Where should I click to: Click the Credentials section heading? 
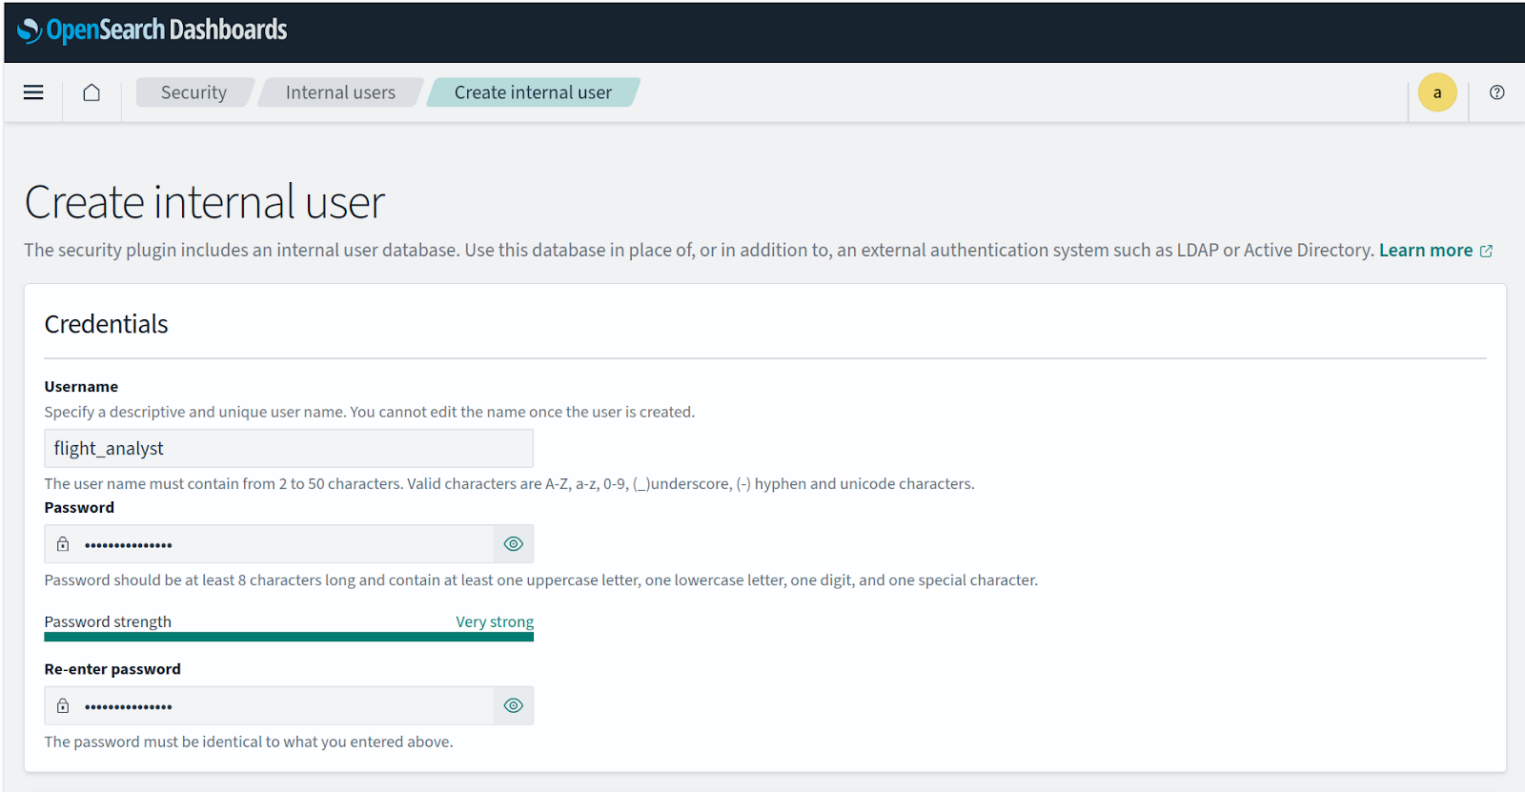coord(106,324)
